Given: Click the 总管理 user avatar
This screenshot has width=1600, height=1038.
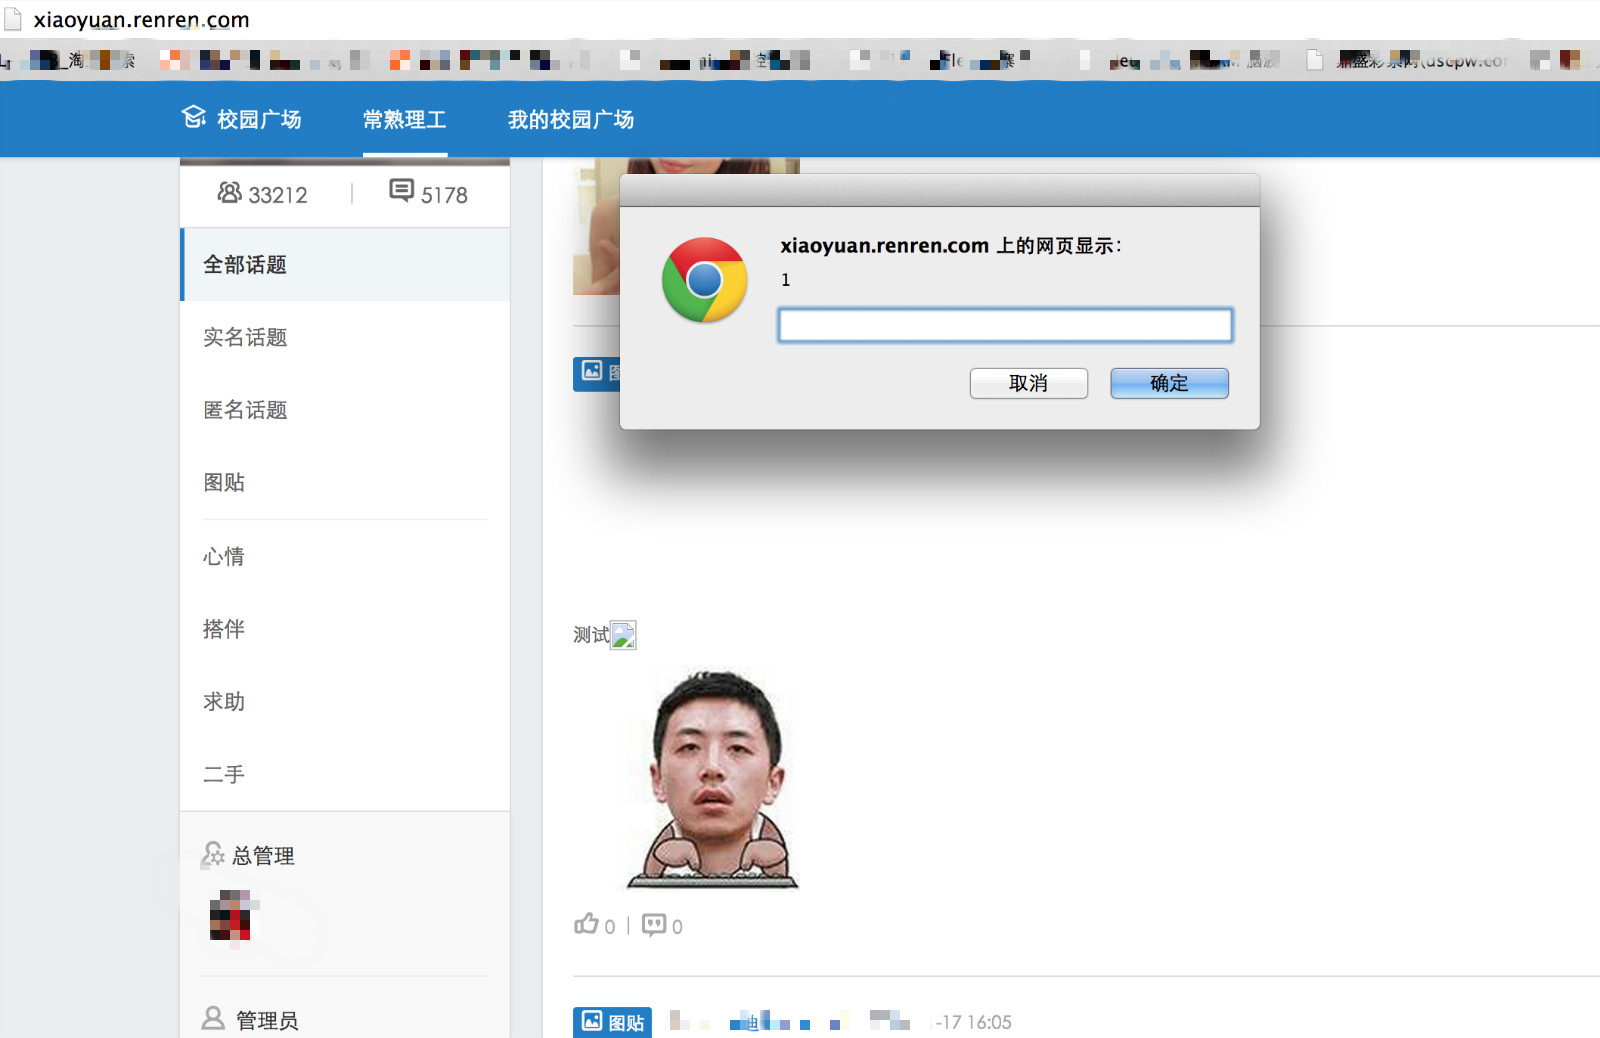Looking at the screenshot, I should (x=234, y=916).
